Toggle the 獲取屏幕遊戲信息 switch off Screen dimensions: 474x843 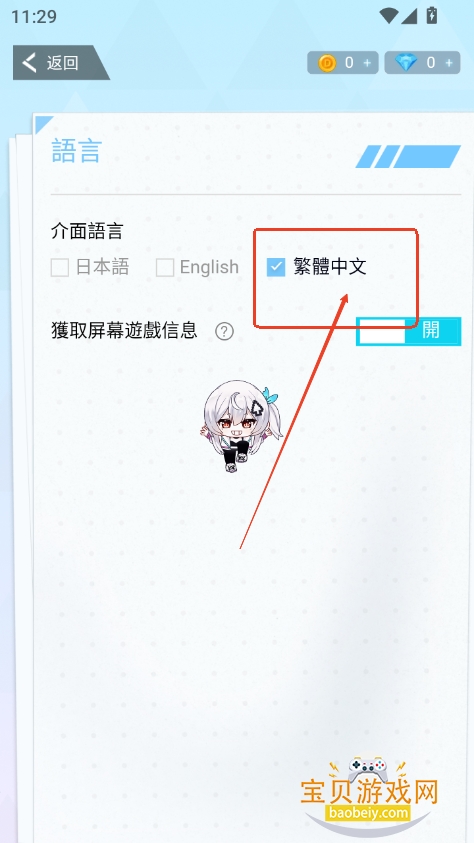tap(408, 331)
